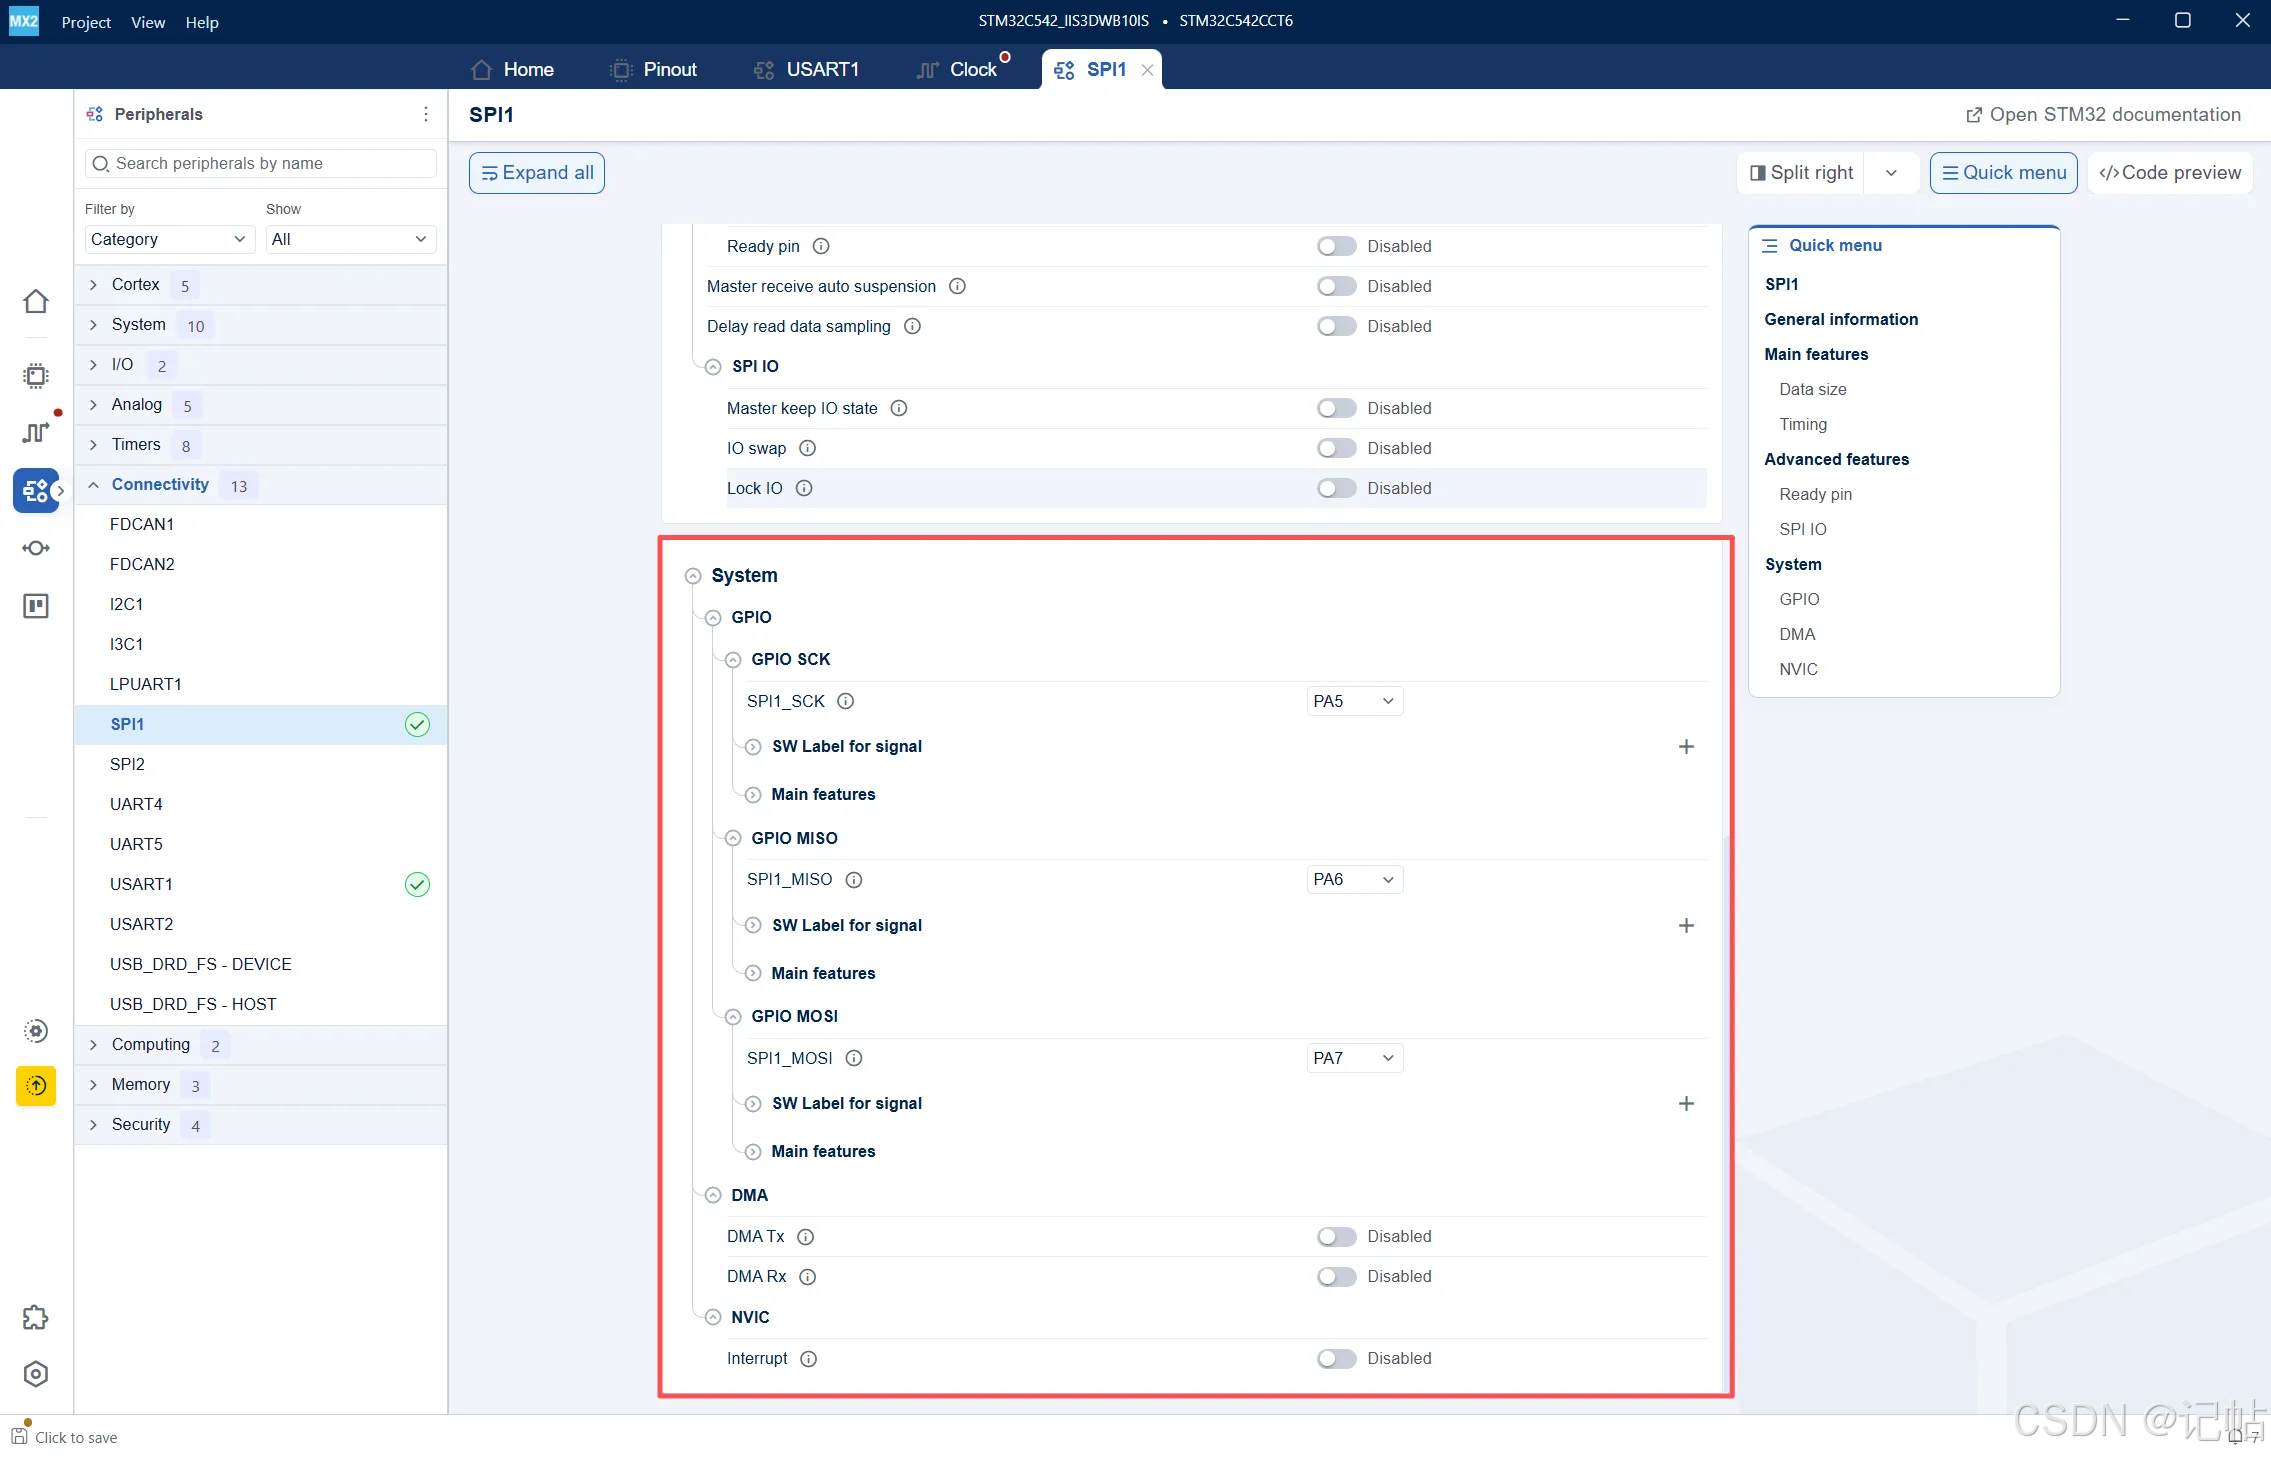Viewport: 2271px width, 1459px height.
Task: Open the settings hexagon icon at sidebar bottom
Action: click(x=36, y=1374)
